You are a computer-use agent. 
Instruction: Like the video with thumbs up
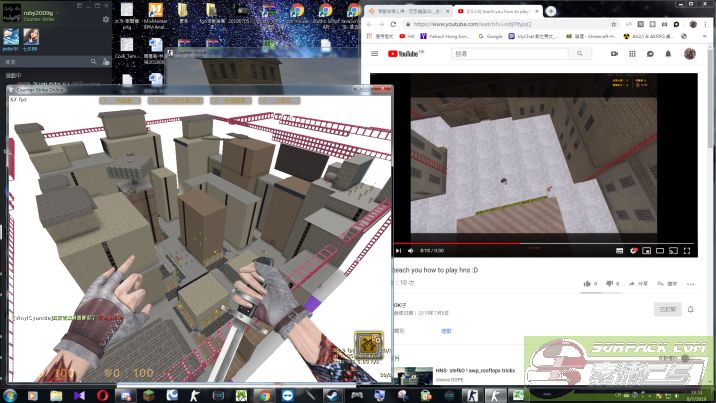590,283
